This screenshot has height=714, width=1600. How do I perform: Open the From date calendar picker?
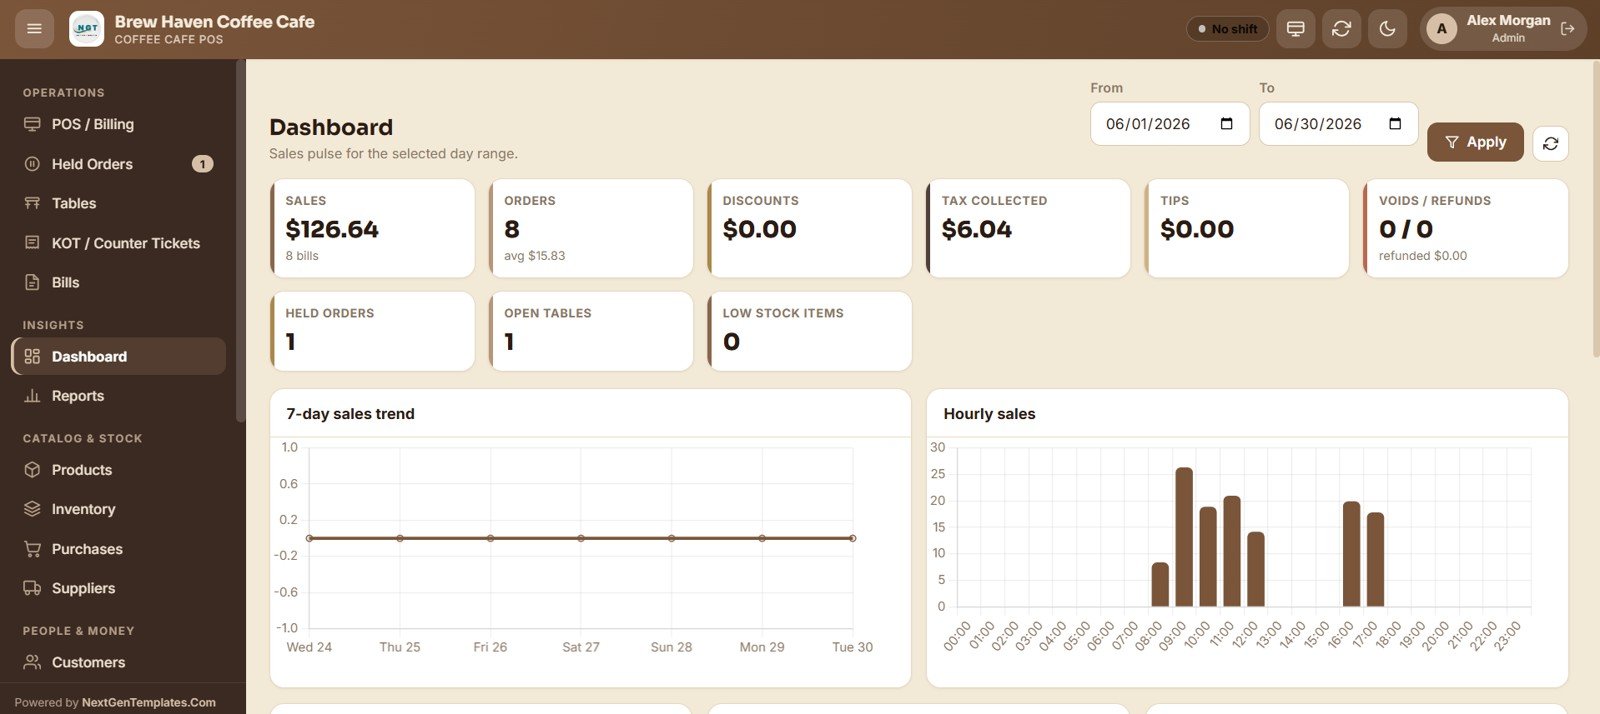(1227, 124)
